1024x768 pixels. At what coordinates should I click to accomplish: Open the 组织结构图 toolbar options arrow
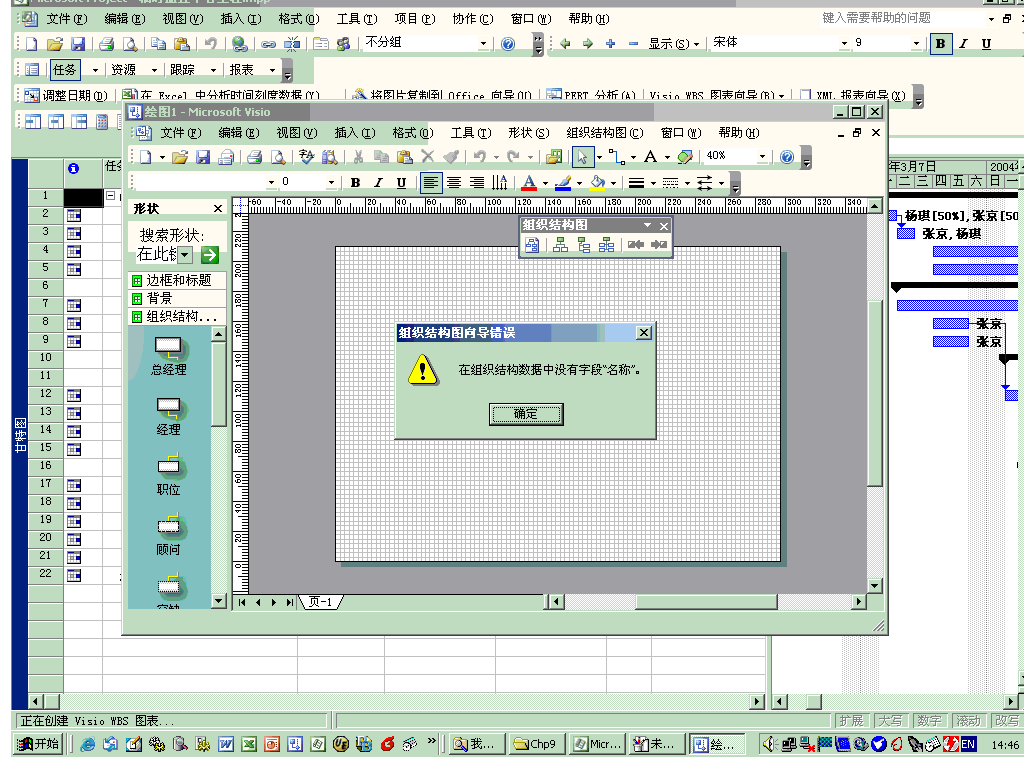(647, 225)
